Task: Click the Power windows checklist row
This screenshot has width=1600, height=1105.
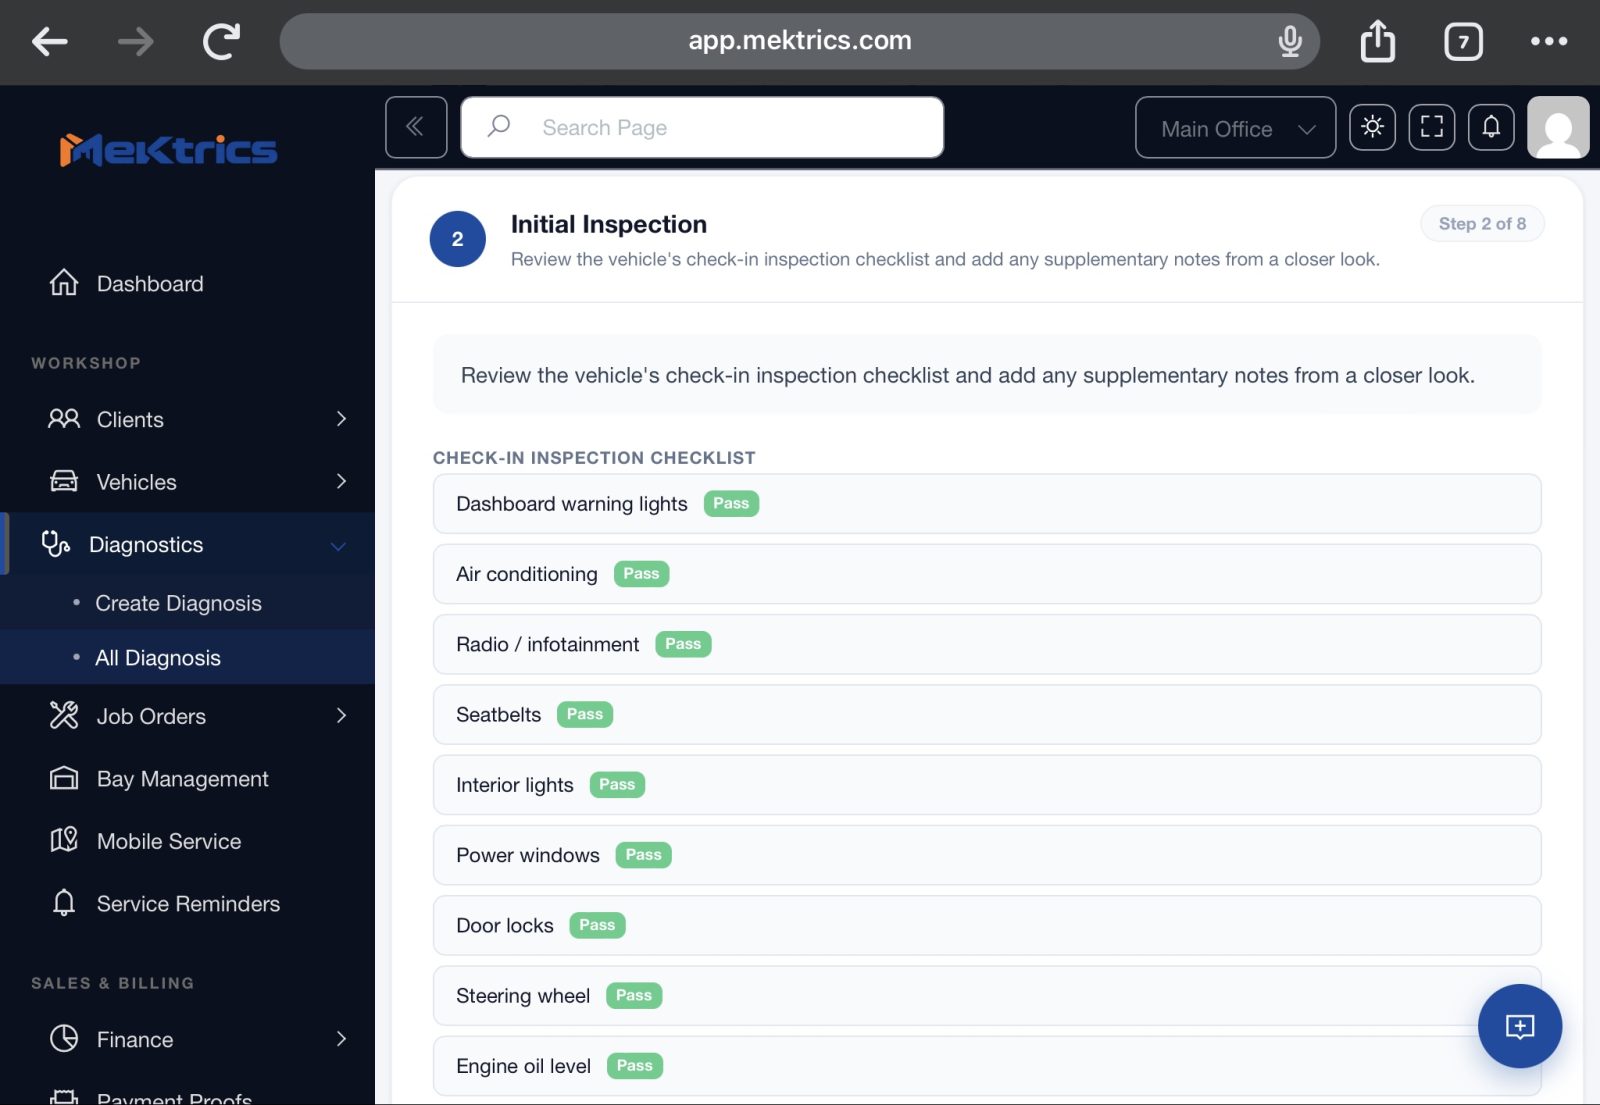Action: tap(987, 855)
